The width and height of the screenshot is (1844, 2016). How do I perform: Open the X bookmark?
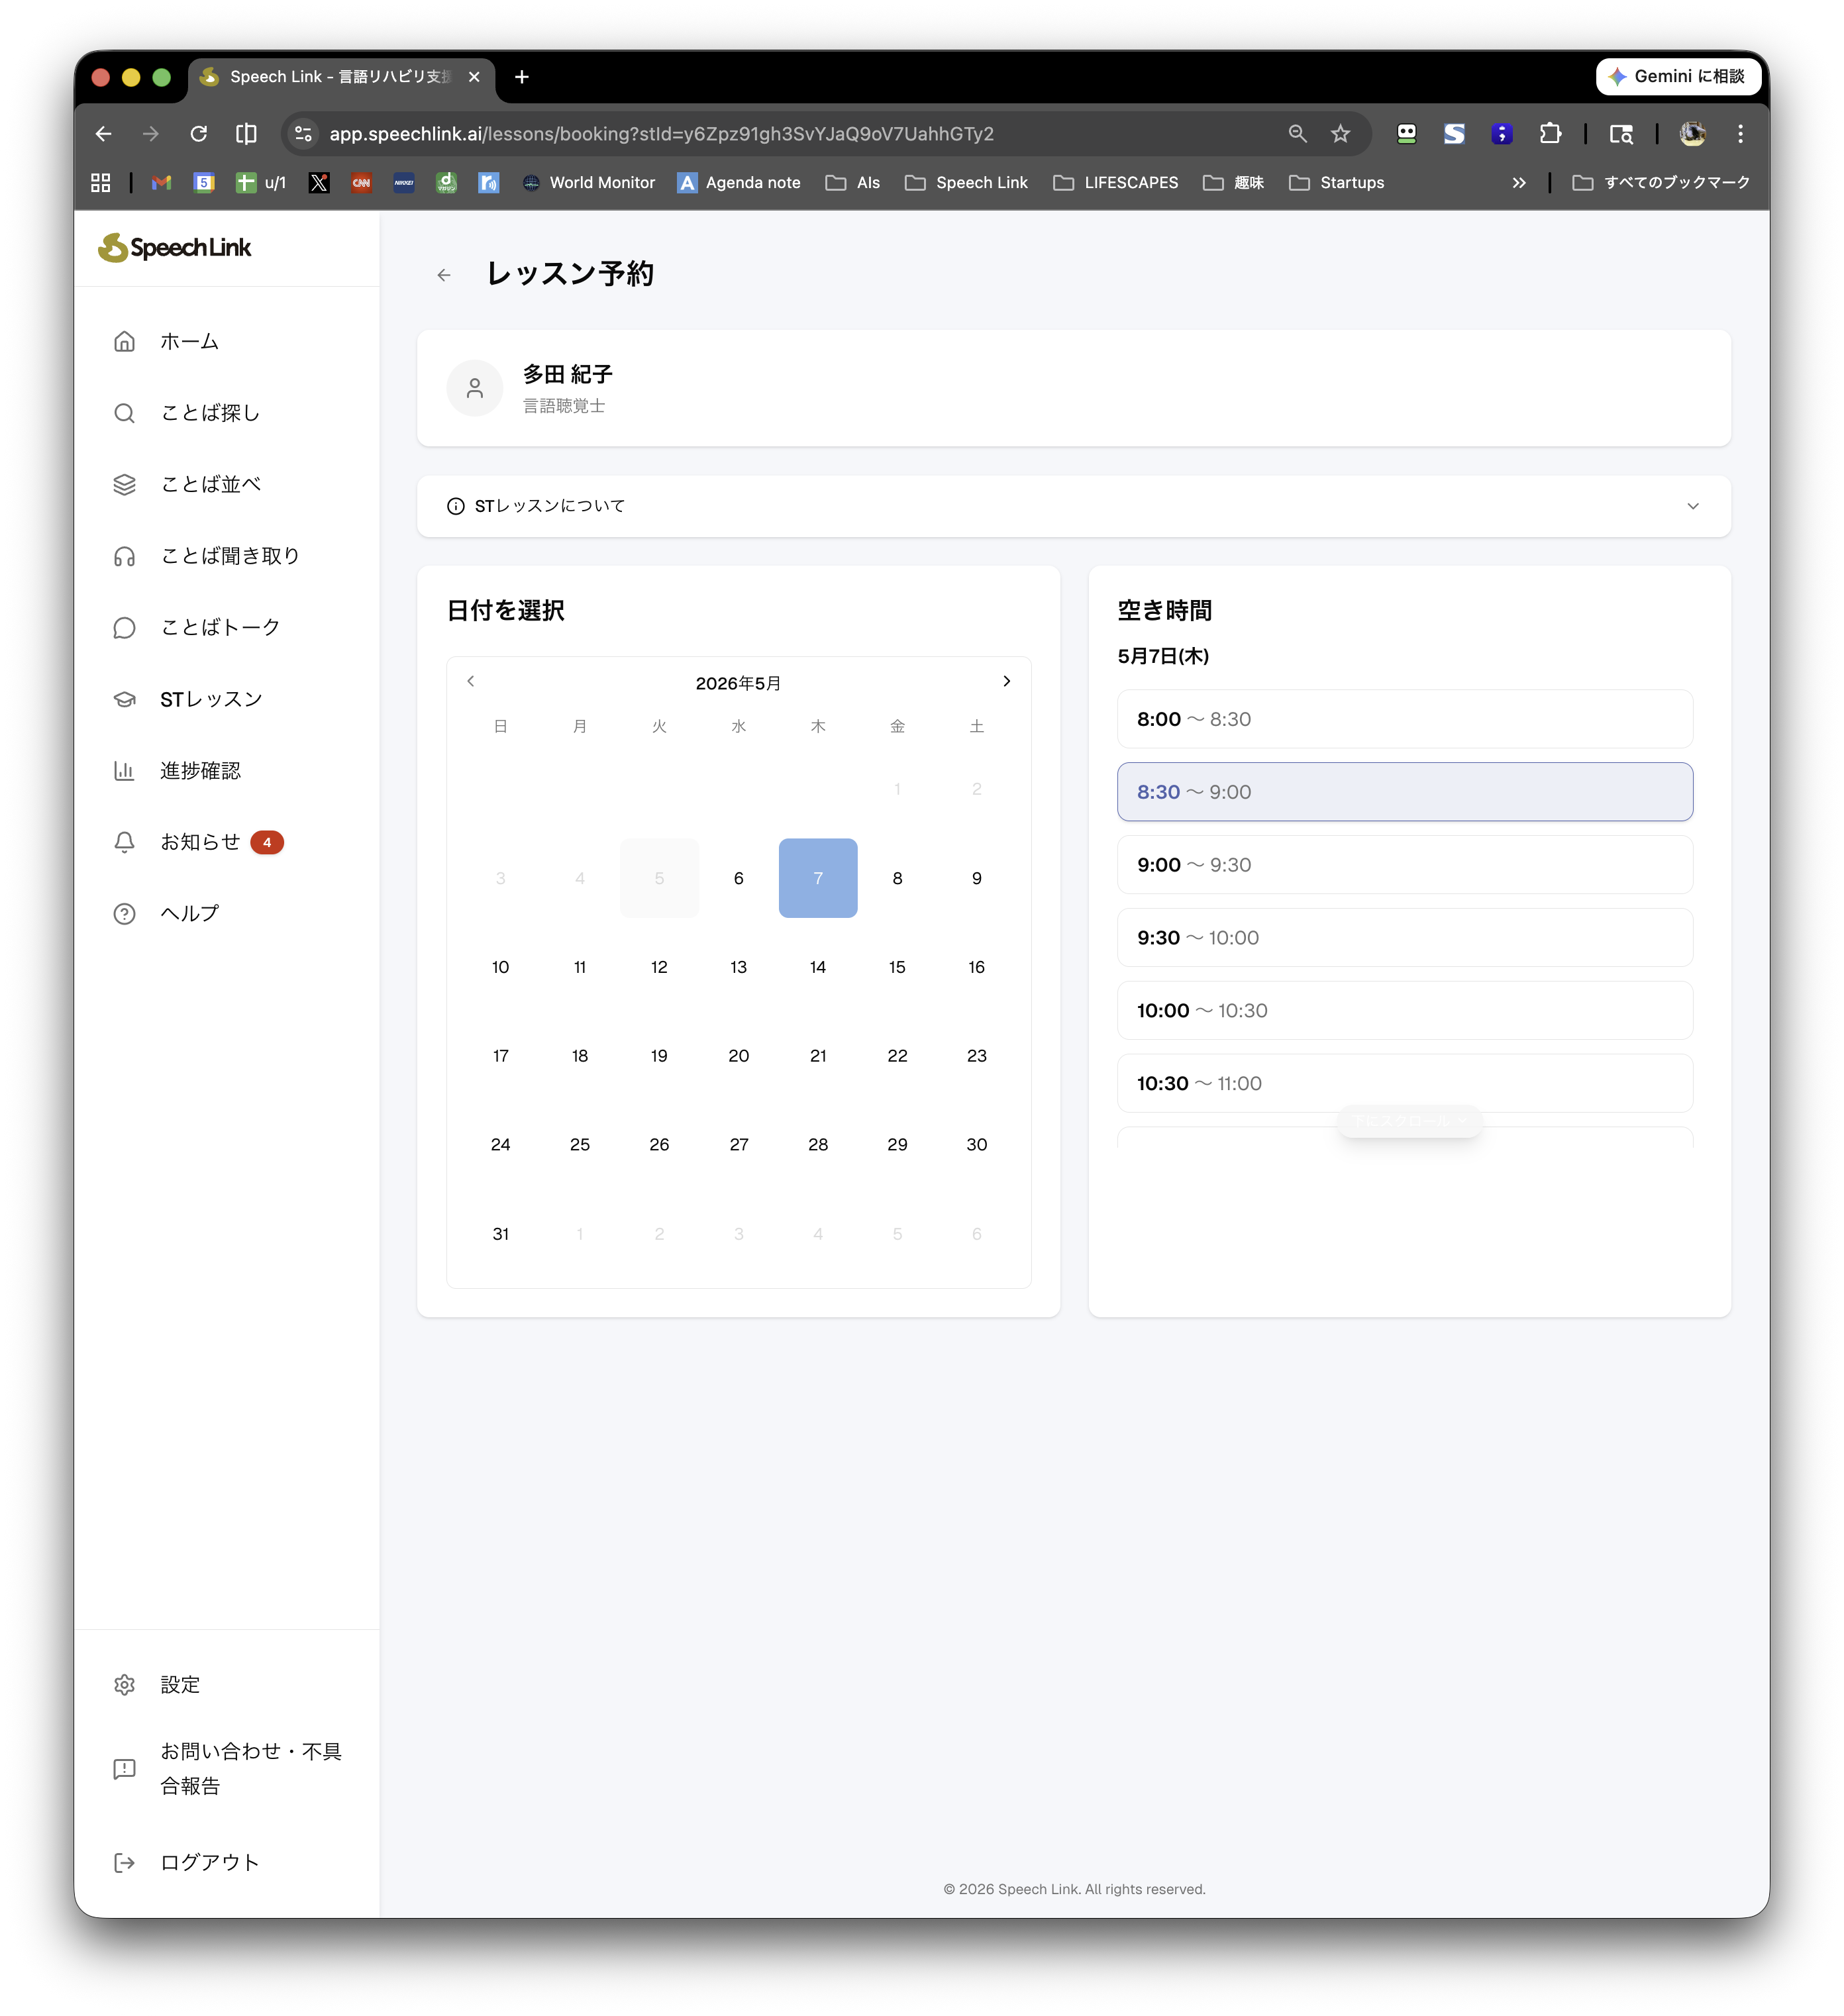coord(319,183)
